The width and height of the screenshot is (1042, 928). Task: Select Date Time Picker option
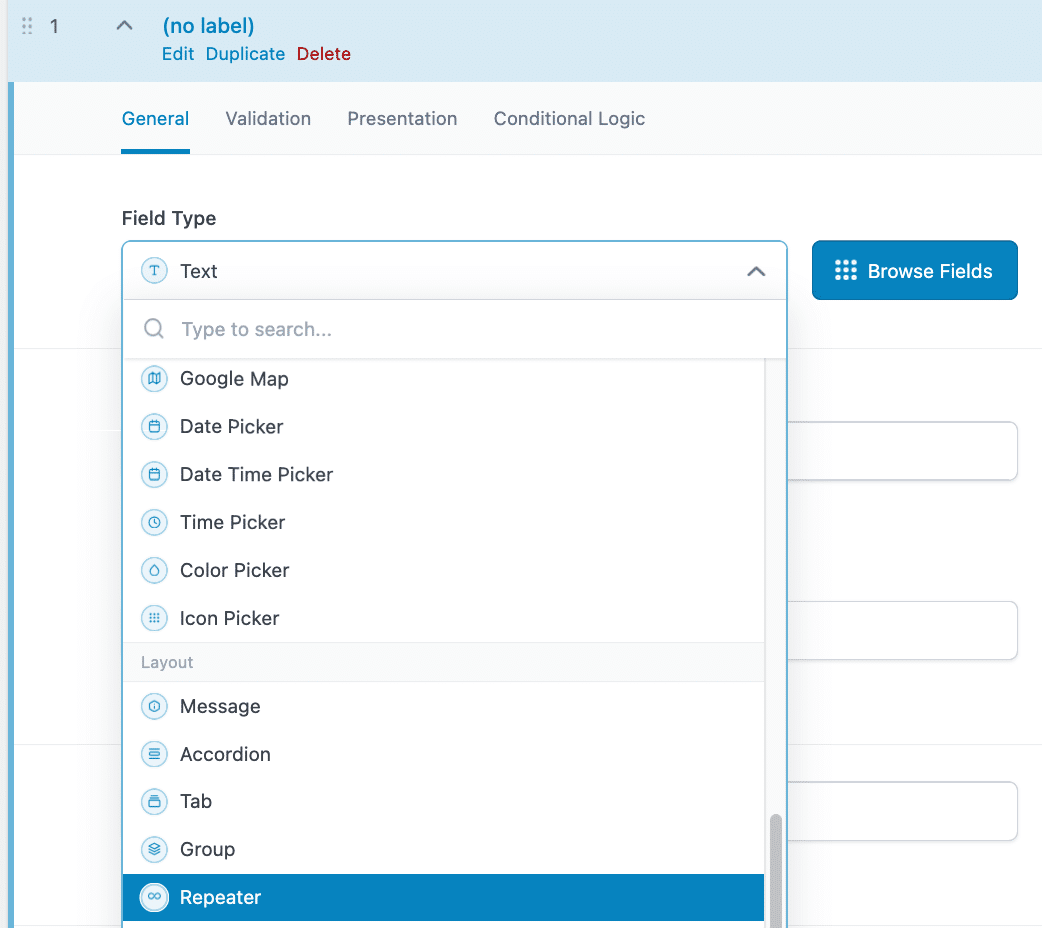click(x=444, y=475)
